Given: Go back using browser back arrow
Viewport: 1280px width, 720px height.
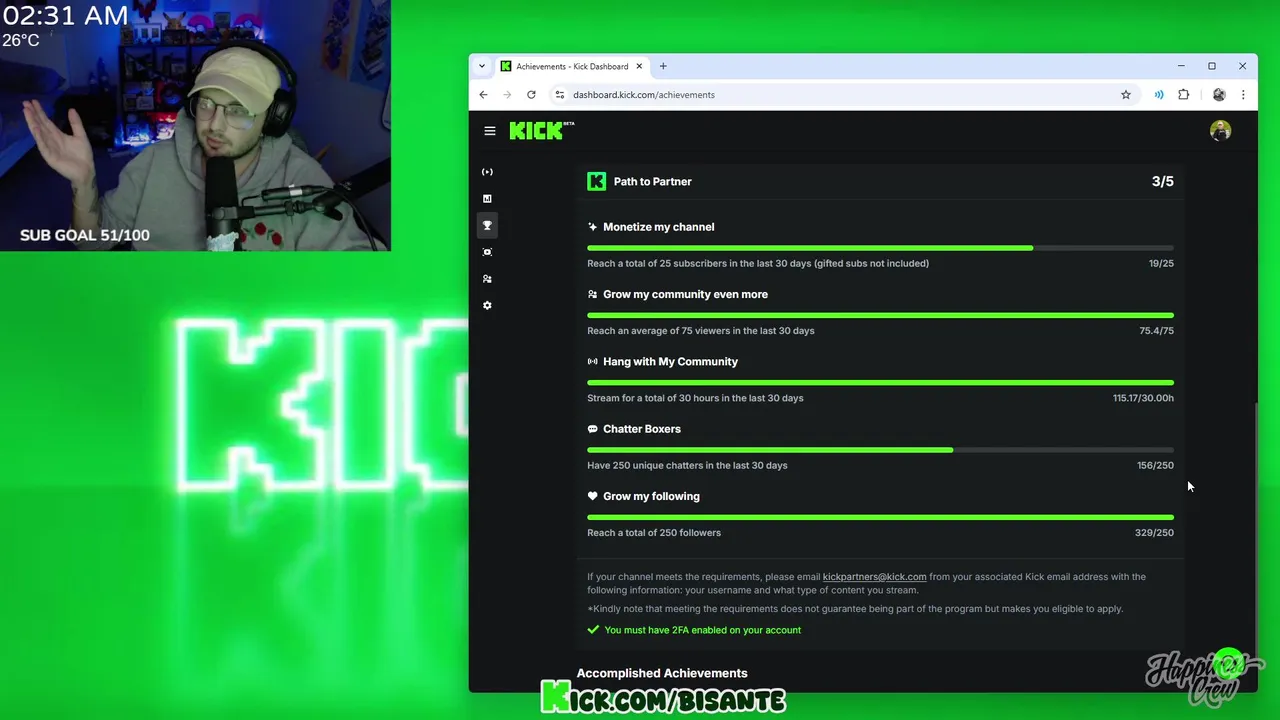Looking at the screenshot, I should pos(483,95).
